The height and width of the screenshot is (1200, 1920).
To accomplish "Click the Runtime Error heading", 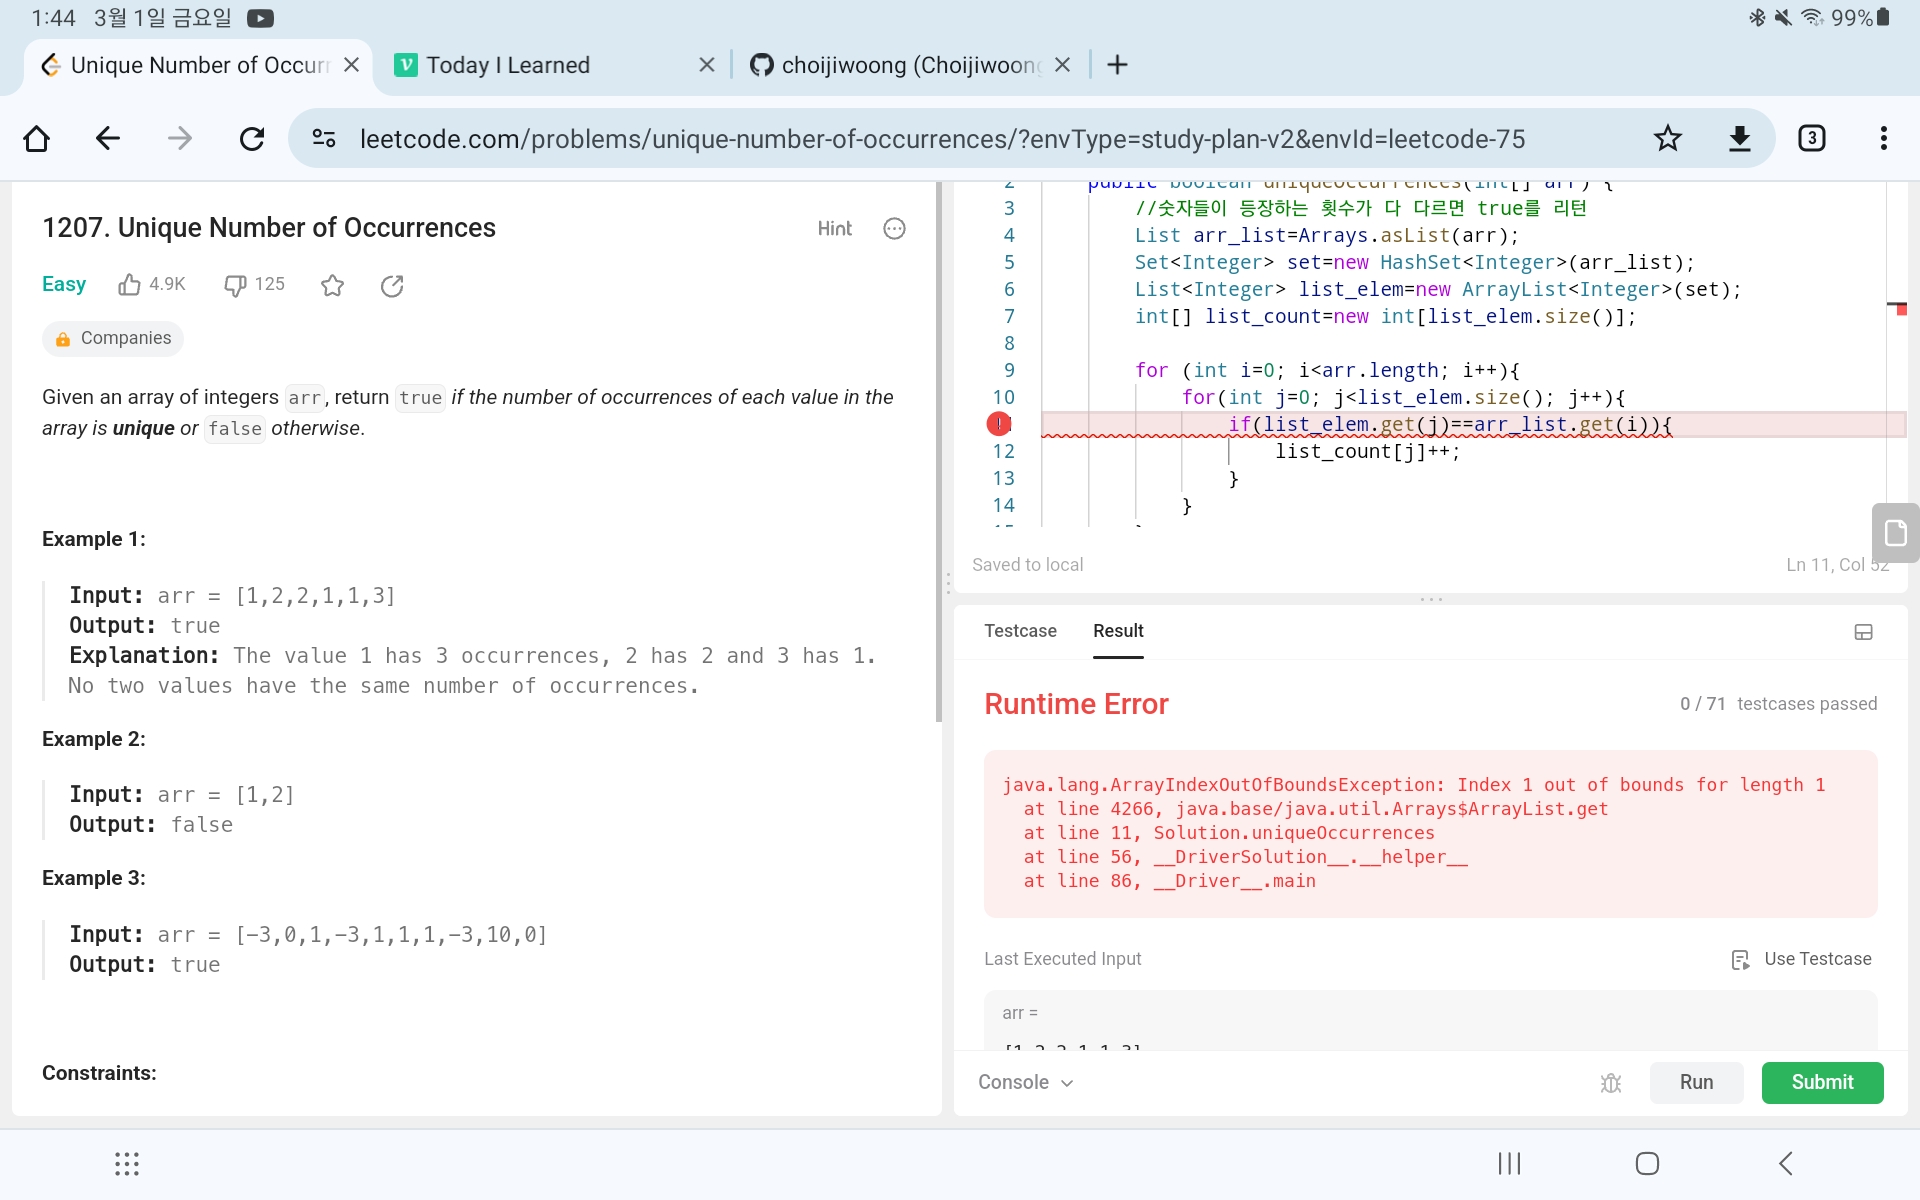I will (1076, 704).
